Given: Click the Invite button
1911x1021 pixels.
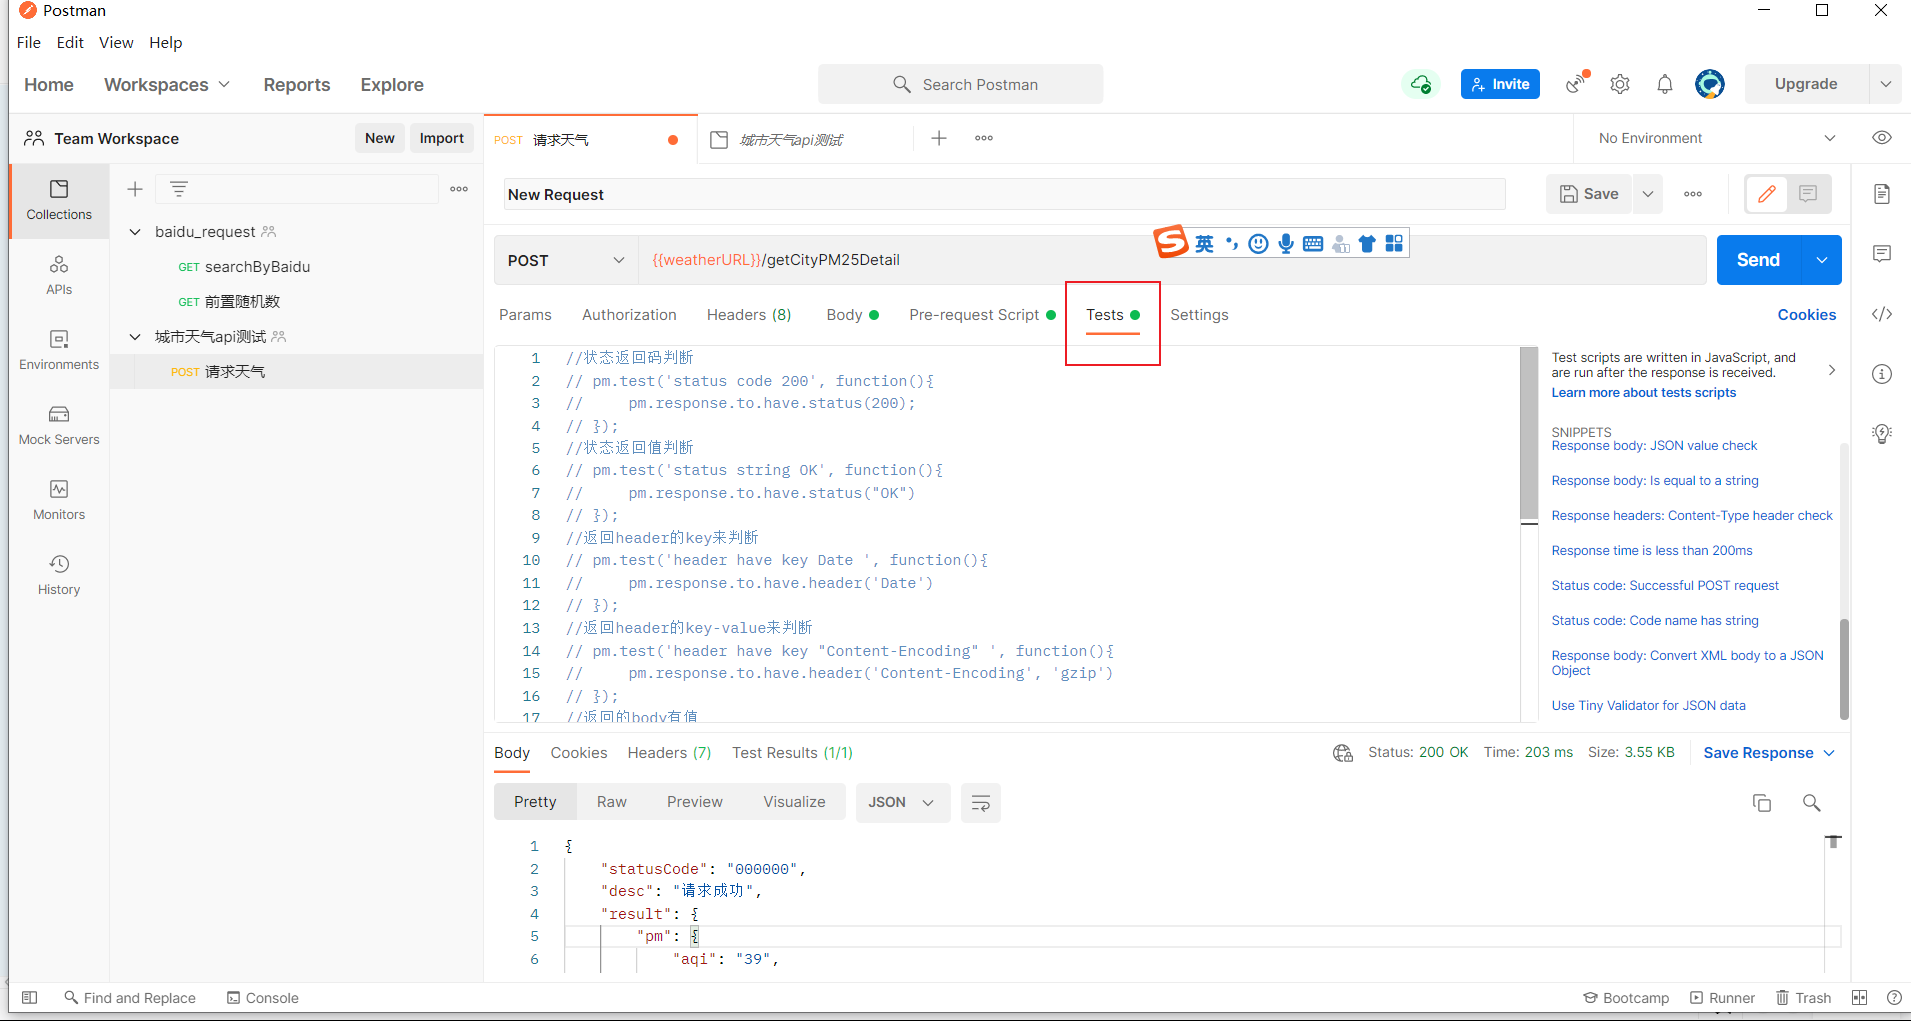Looking at the screenshot, I should point(1500,84).
